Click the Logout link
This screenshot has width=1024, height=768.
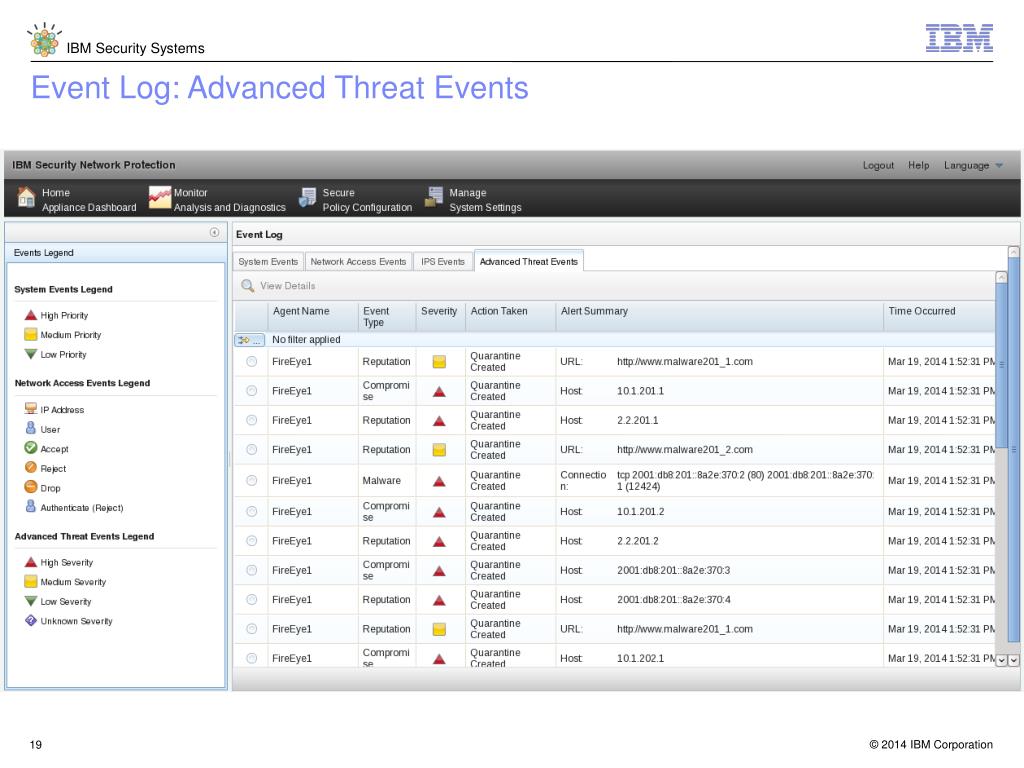point(878,166)
